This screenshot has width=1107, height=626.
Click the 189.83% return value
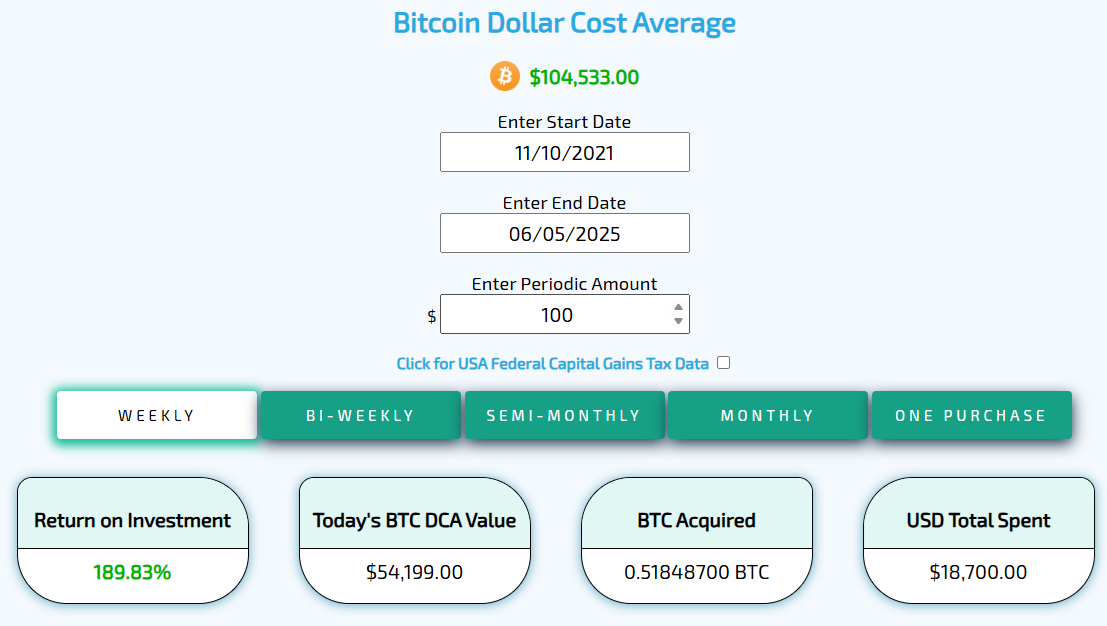pos(132,572)
